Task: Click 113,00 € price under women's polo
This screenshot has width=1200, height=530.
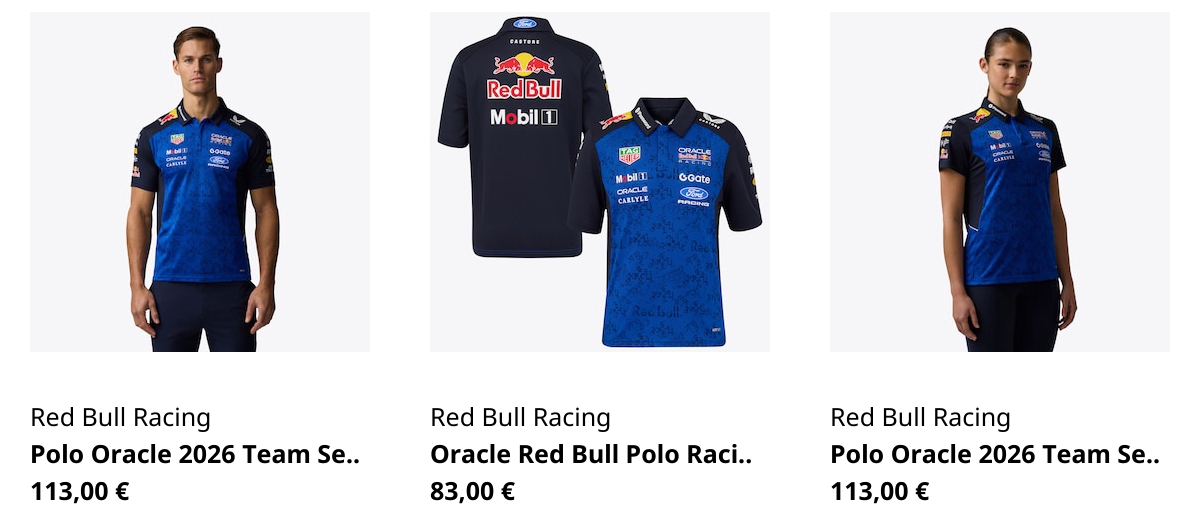Action: 880,492
